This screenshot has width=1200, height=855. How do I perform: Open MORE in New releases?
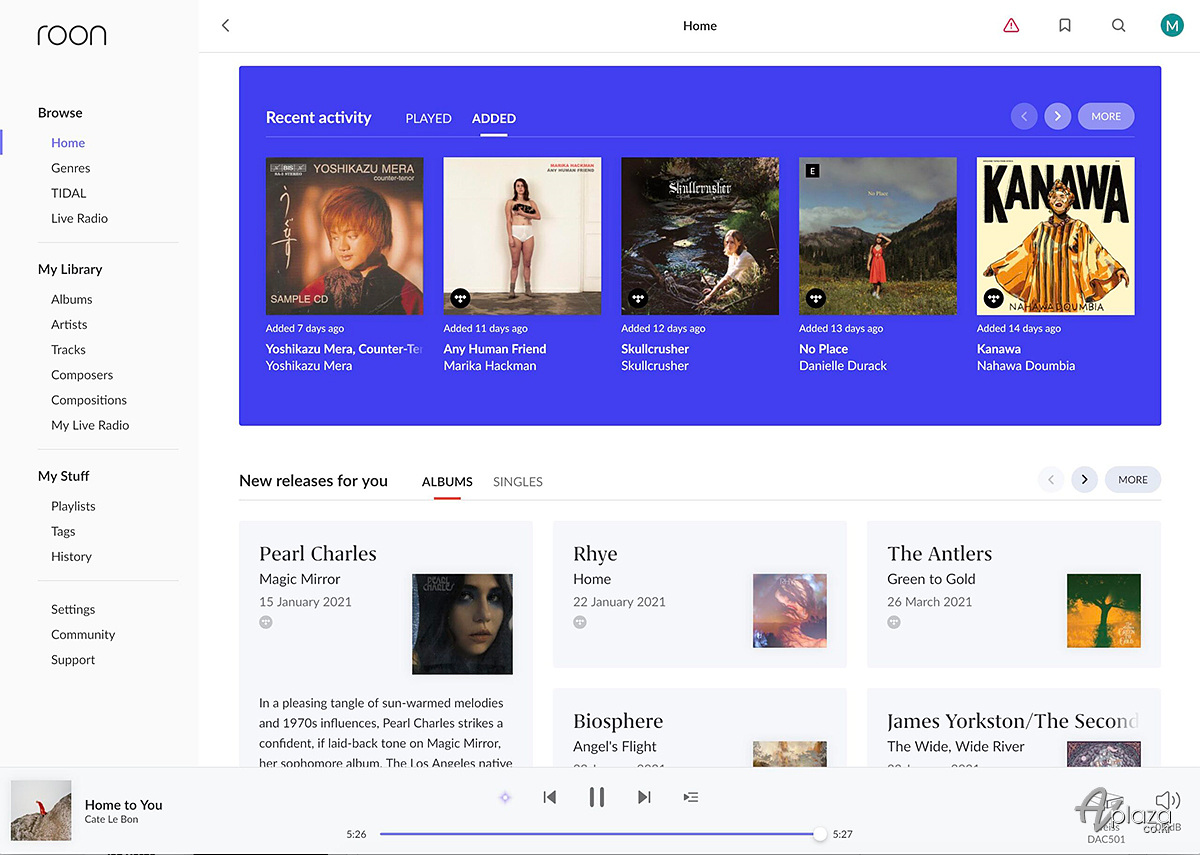(1133, 480)
